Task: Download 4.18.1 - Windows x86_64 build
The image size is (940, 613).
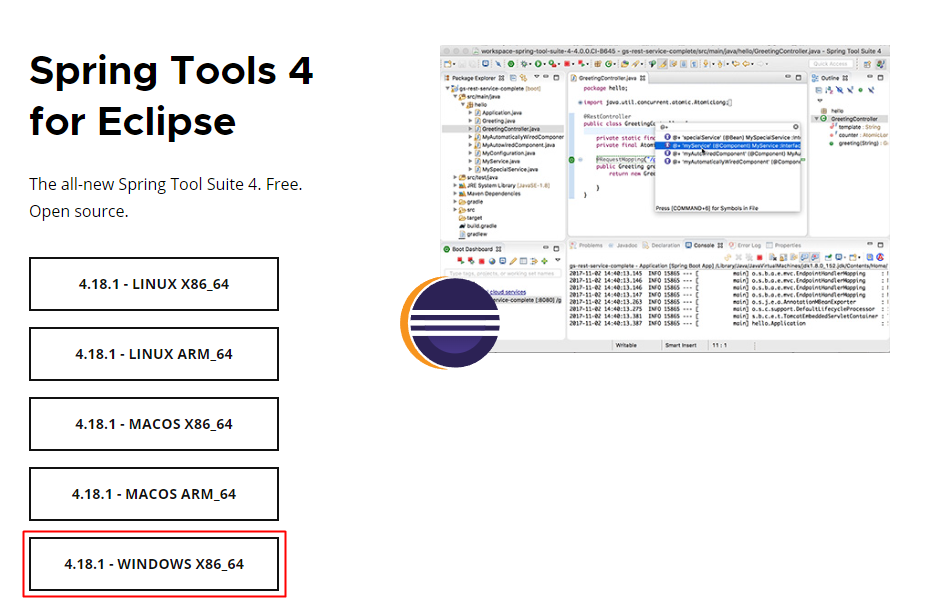Action: coord(154,564)
